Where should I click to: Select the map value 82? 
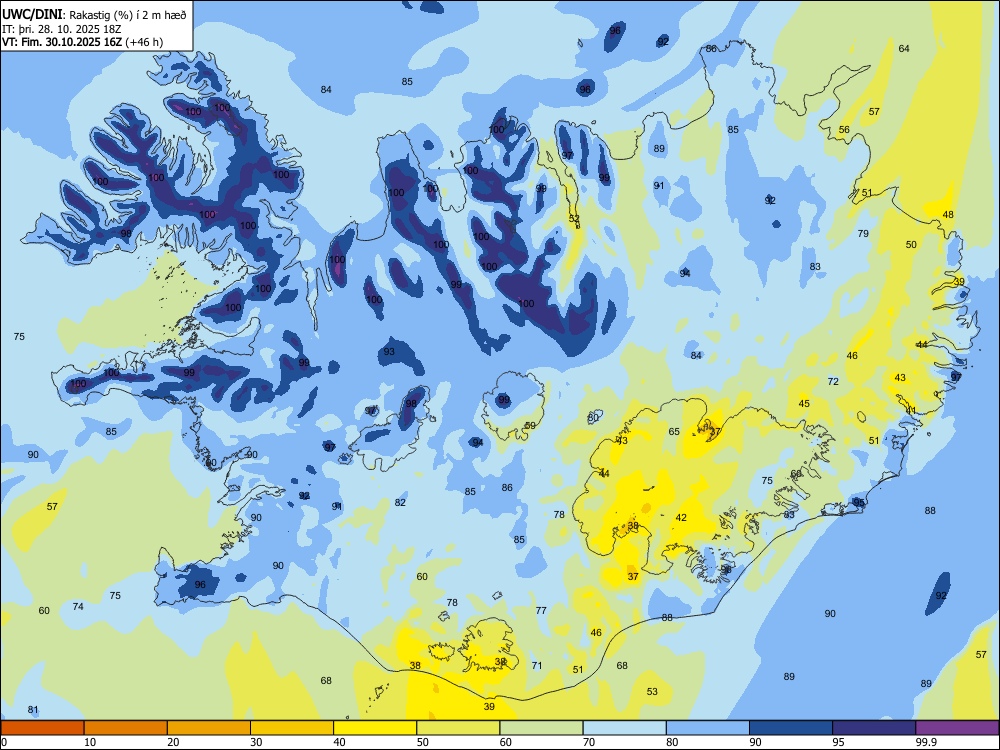(x=400, y=503)
